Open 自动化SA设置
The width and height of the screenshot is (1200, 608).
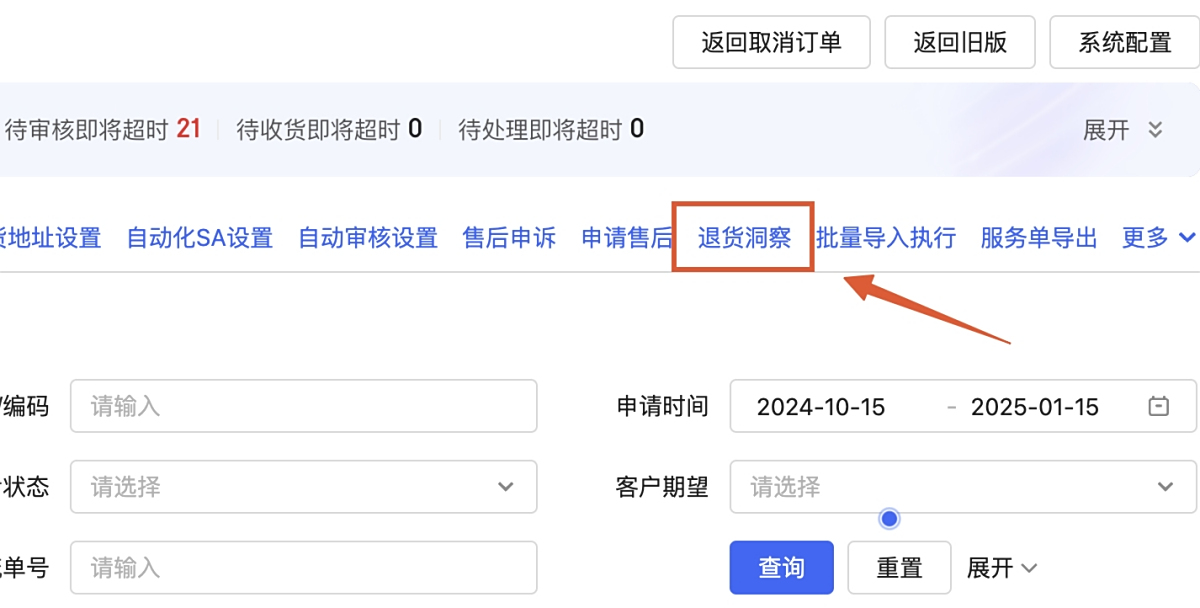(199, 238)
